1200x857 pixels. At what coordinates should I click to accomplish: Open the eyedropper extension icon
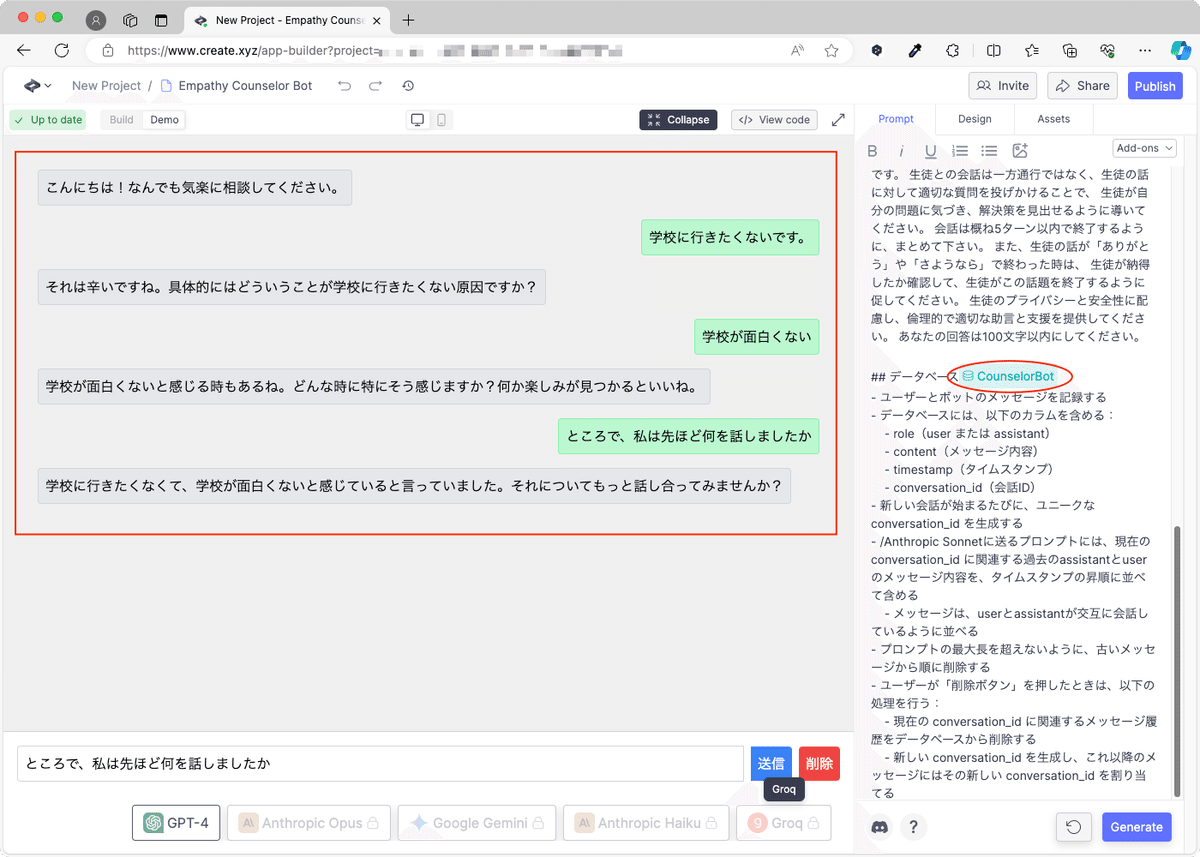tap(914, 50)
